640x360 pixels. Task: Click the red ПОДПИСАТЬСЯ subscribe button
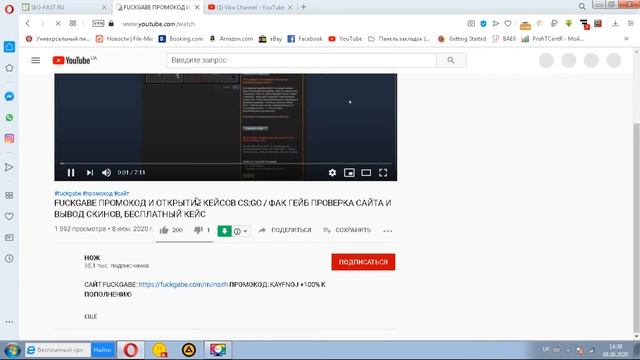(363, 262)
